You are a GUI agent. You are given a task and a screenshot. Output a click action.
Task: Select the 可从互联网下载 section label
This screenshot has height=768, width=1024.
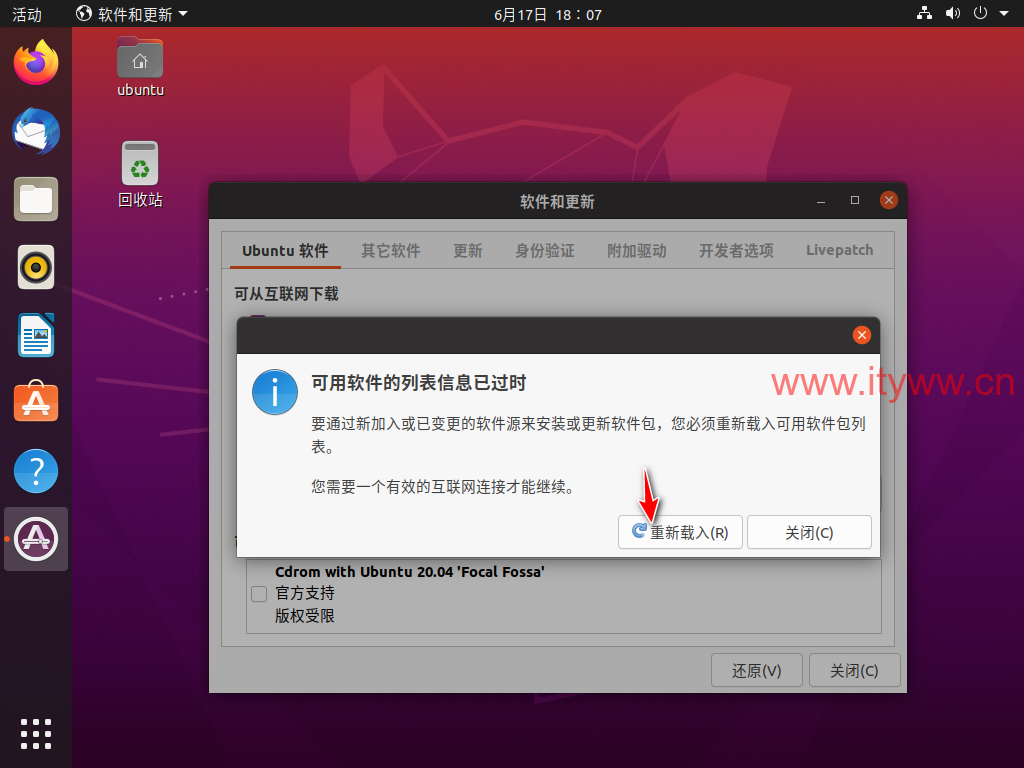tap(286, 294)
